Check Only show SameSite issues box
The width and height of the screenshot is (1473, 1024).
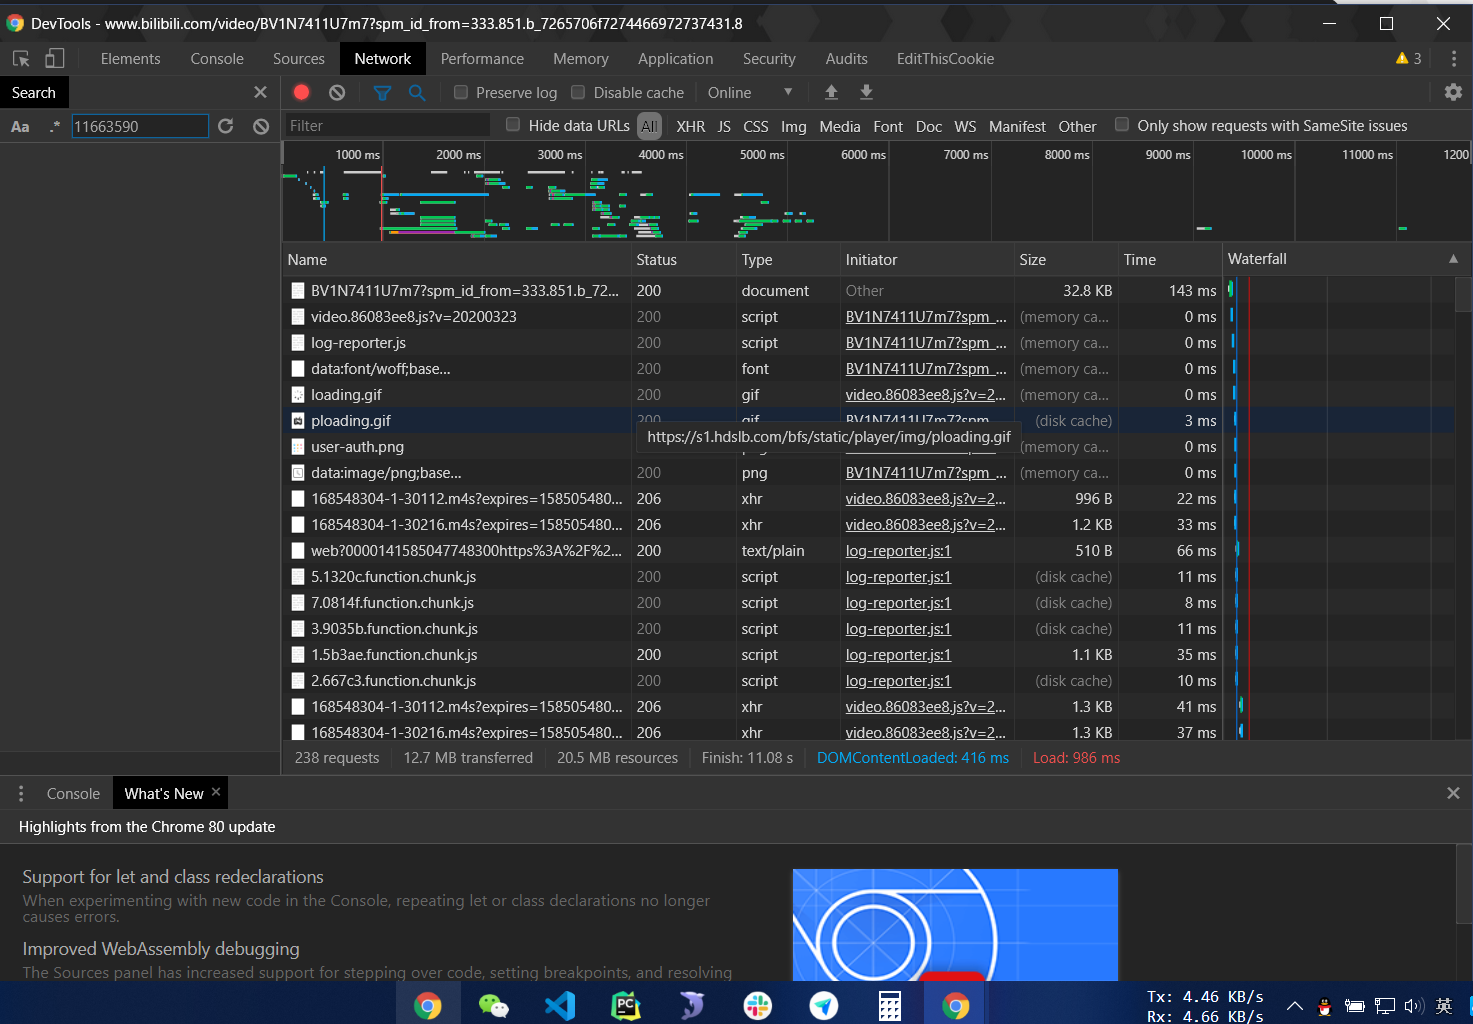pos(1122,125)
